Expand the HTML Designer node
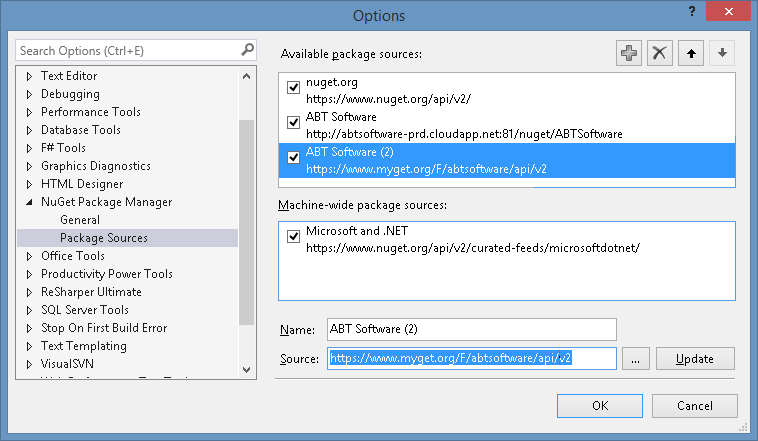Viewport: 758px width, 441px height. pyautogui.click(x=29, y=184)
